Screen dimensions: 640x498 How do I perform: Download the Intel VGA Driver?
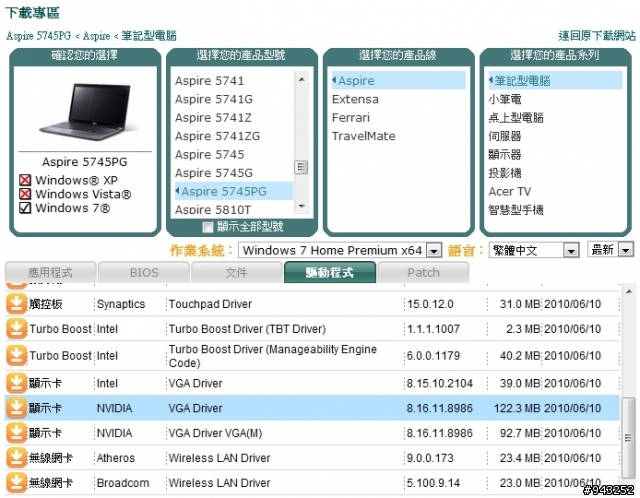coord(16,383)
